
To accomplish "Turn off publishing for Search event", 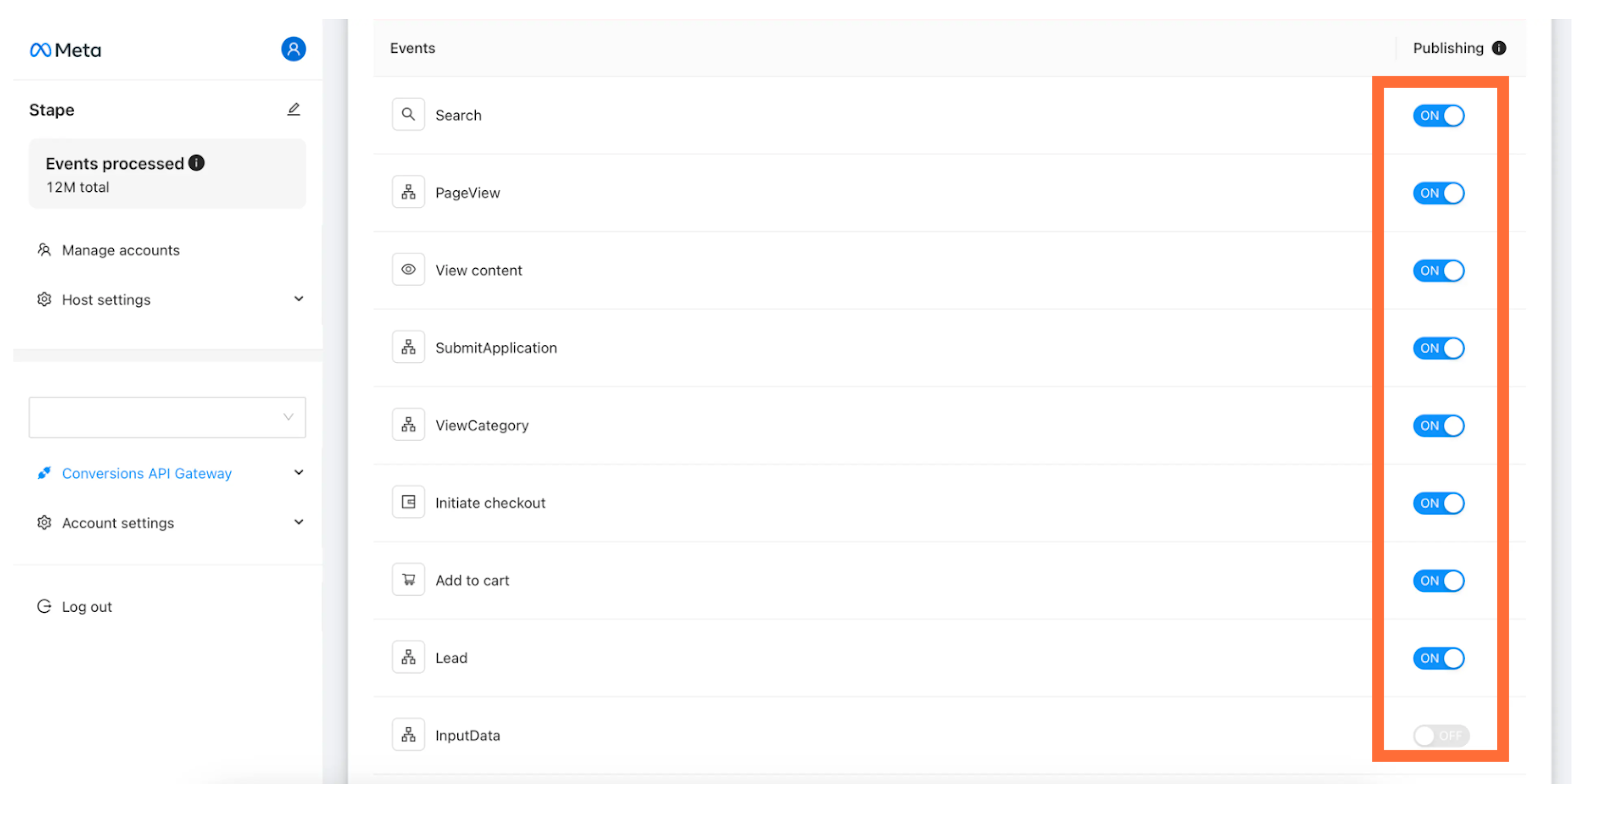I will point(1438,116).
